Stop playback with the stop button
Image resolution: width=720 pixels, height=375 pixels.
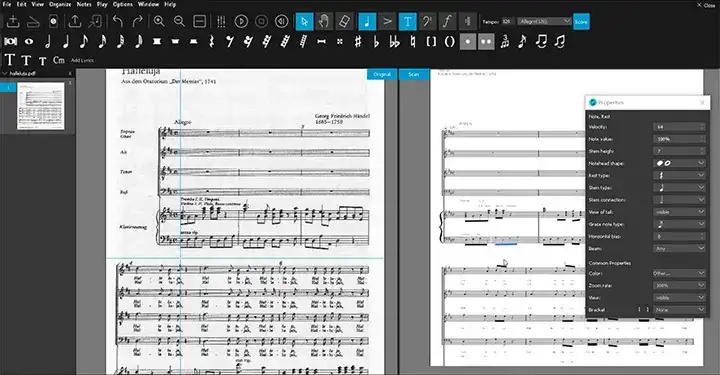(x=261, y=22)
